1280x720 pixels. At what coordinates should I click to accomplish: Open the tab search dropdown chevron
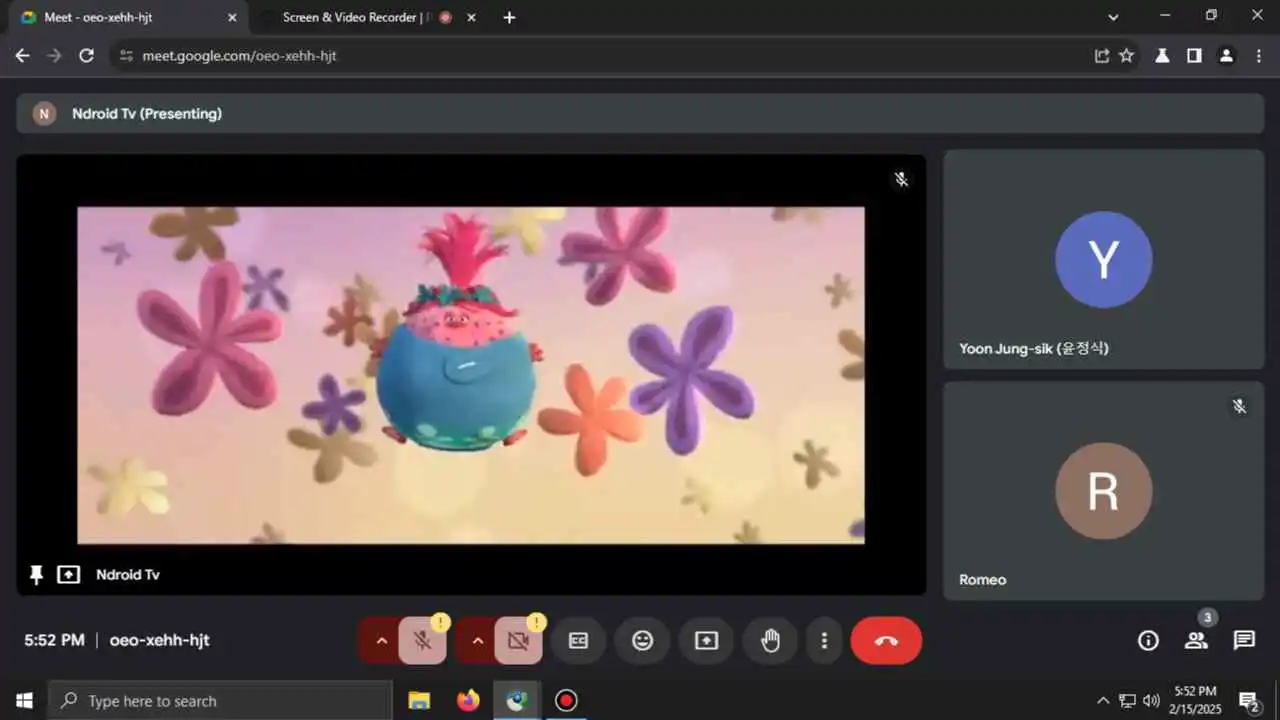pos(1113,17)
